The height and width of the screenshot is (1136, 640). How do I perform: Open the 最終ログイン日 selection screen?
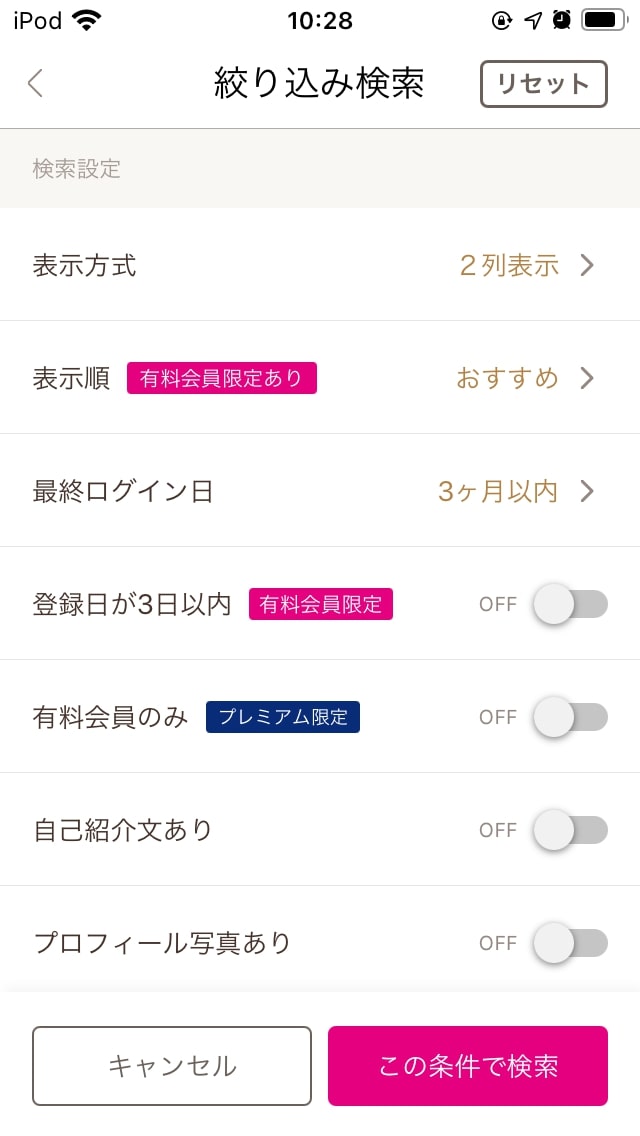tap(320, 491)
